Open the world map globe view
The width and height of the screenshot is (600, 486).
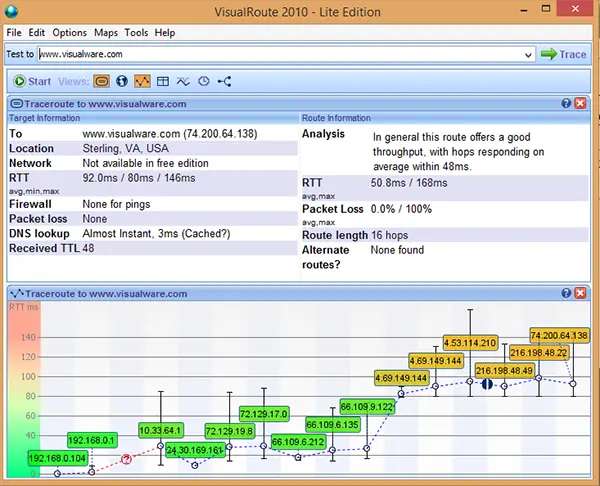coord(123,81)
